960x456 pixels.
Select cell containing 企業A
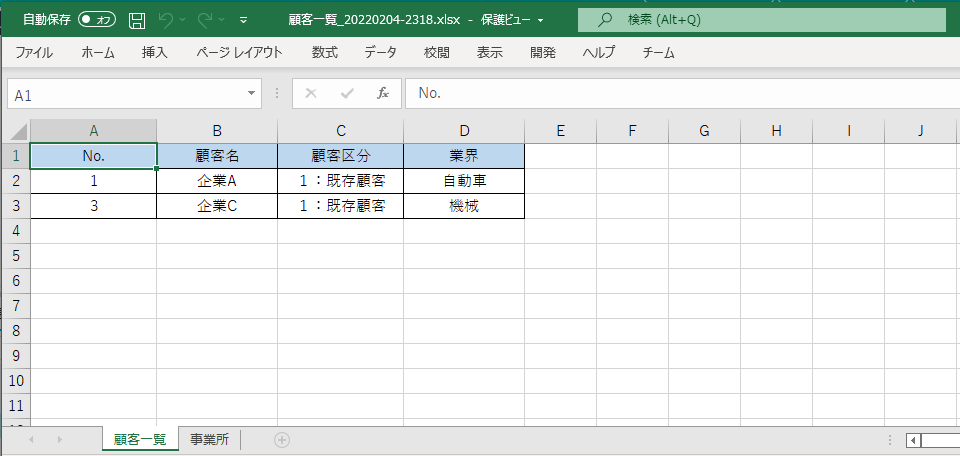(217, 181)
